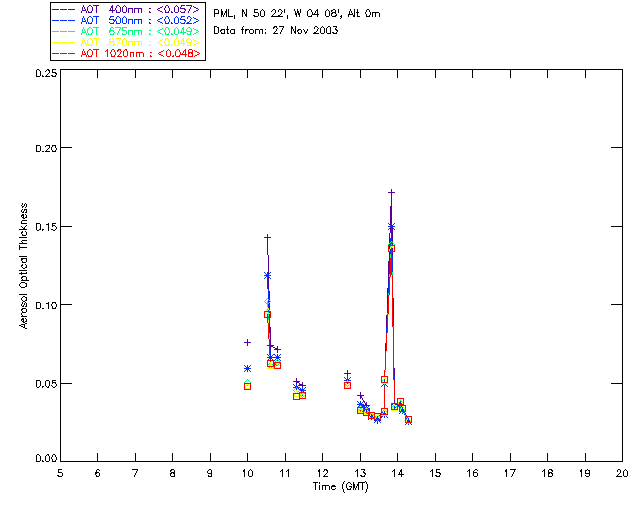Viewport: 640px width, 512px height.
Task: Click the x-axis label 17
Action: (x=510, y=473)
